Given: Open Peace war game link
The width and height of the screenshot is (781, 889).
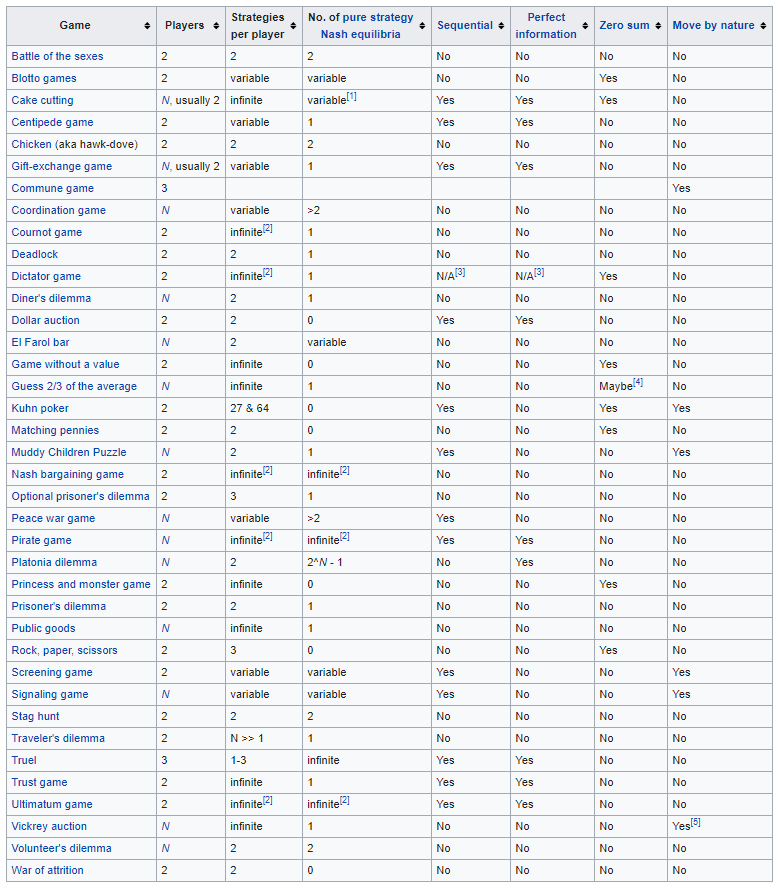Looking at the screenshot, I should (53, 519).
